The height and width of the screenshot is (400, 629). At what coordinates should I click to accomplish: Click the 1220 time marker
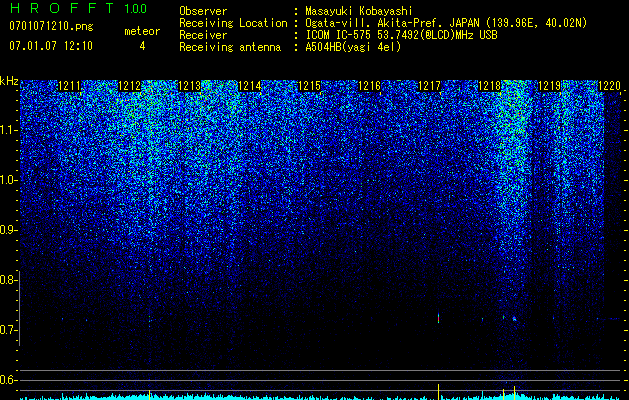(x=609, y=86)
